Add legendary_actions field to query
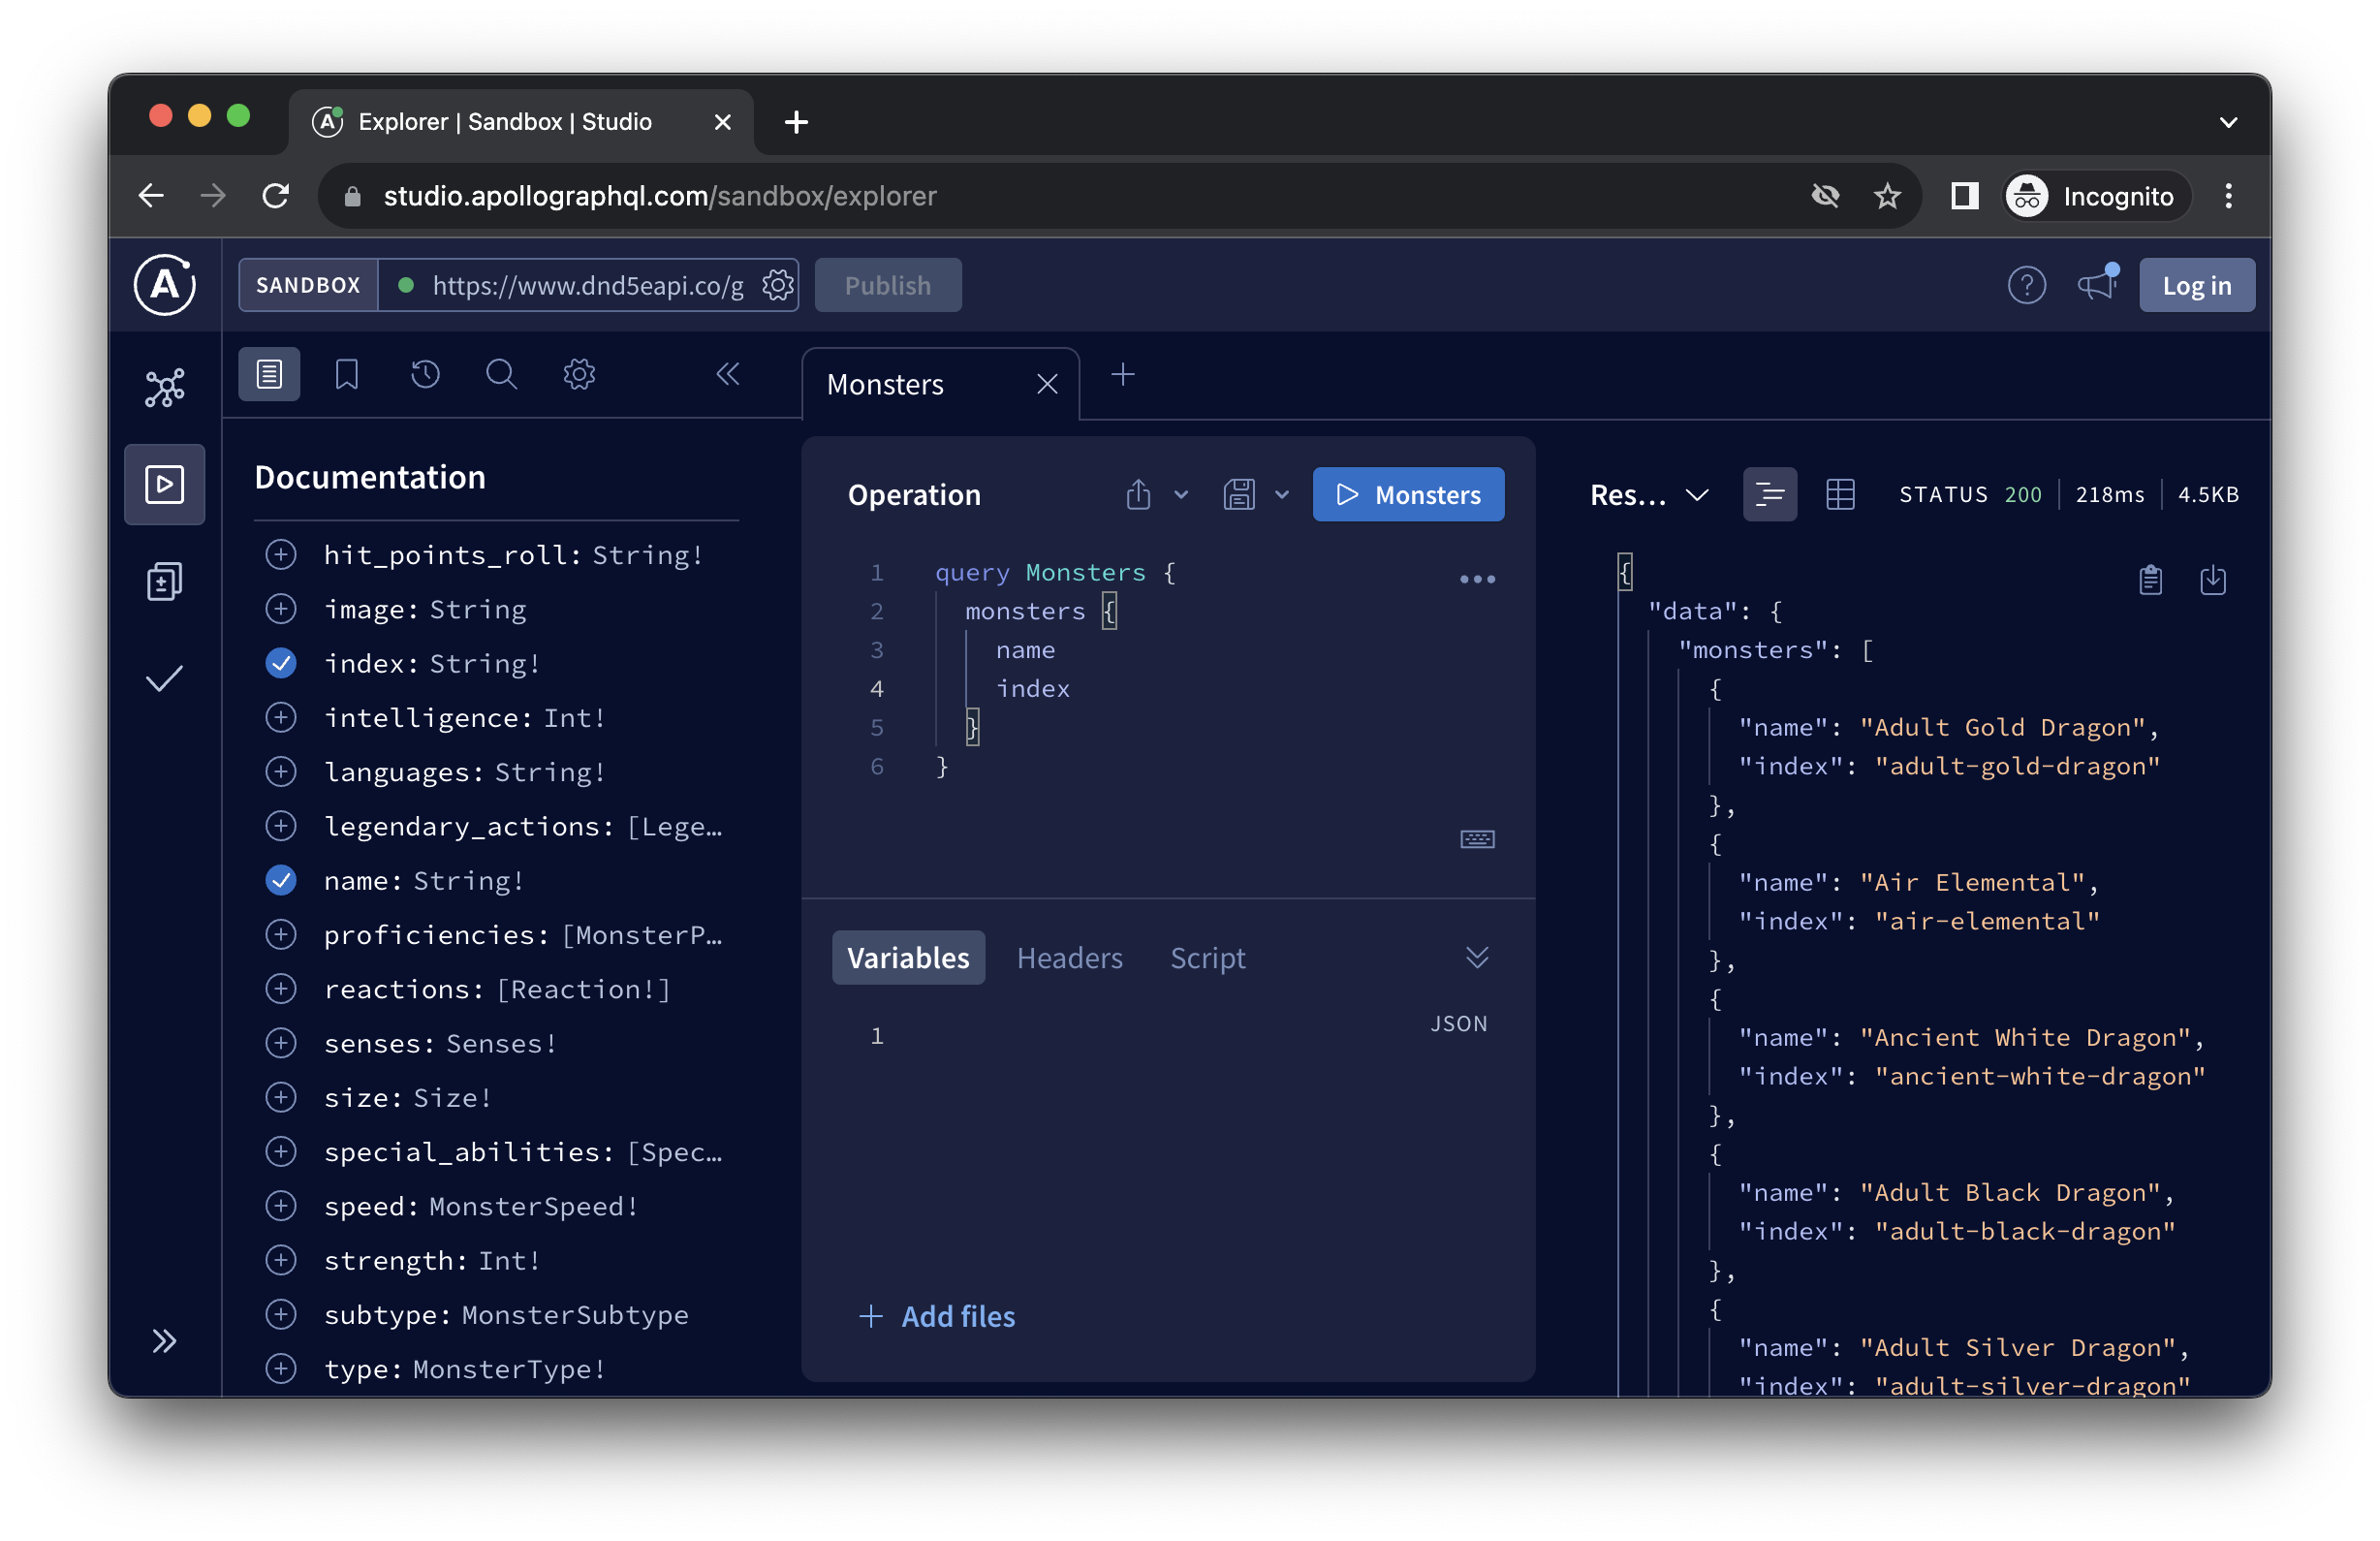Screen dimensions: 2380x1541 (281, 827)
